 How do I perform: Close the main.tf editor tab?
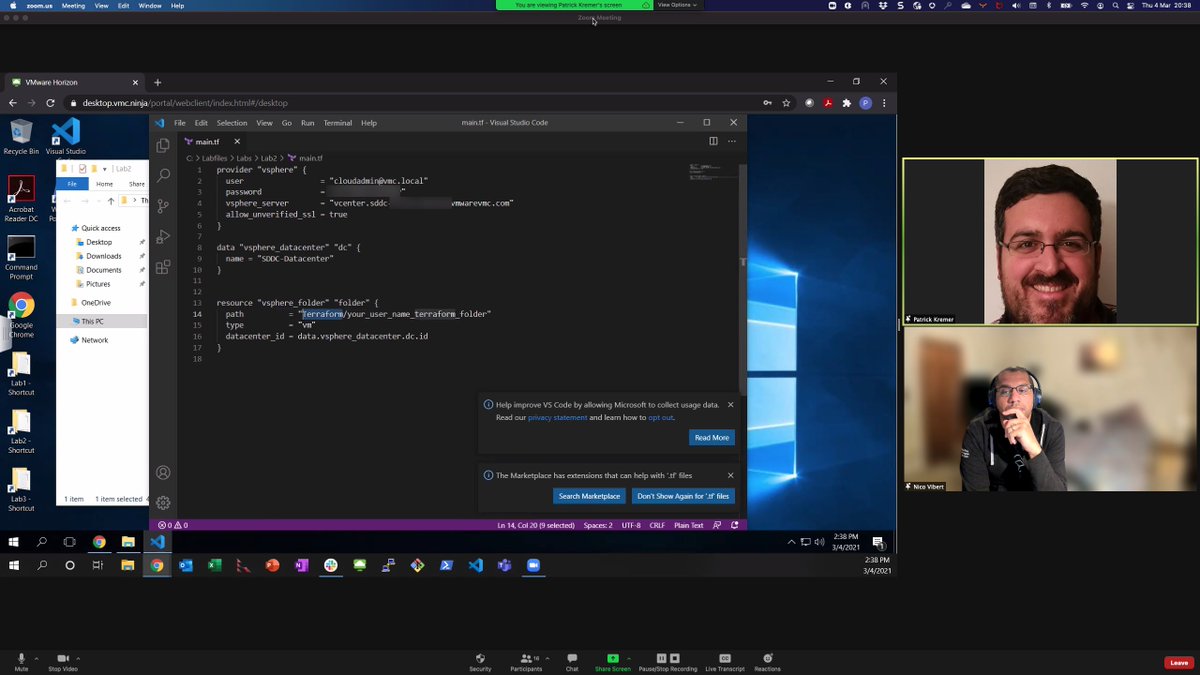237,141
